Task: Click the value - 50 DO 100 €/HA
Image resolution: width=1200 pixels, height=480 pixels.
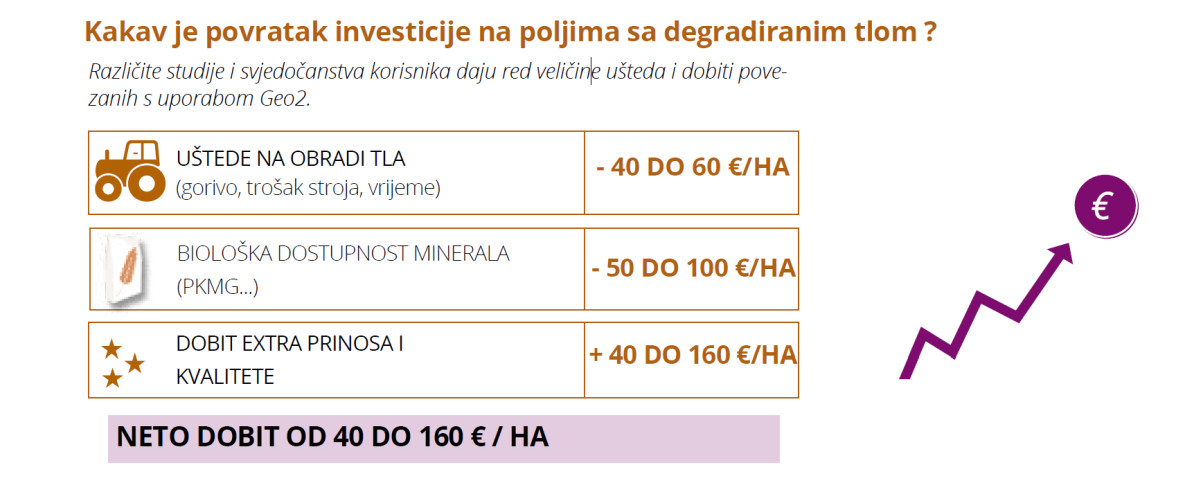Action: click(x=692, y=268)
